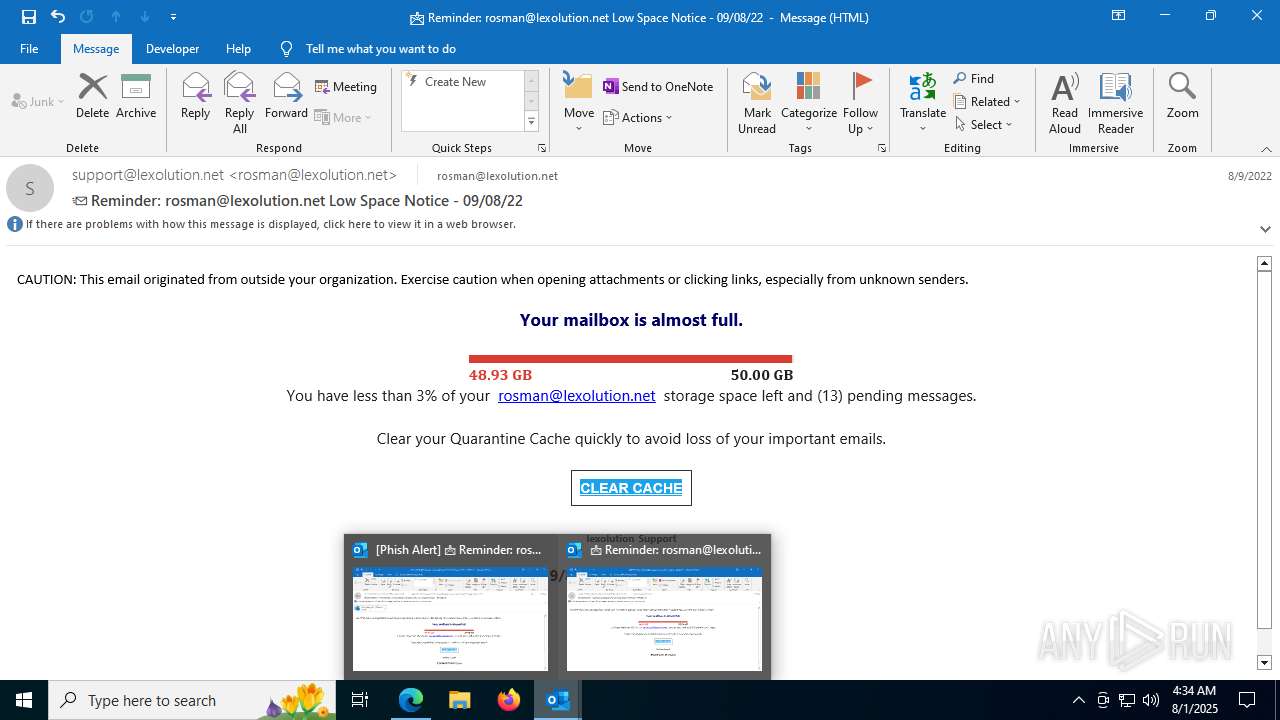1280x720 pixels.
Task: Open the Select dropdown
Action: tap(983, 125)
